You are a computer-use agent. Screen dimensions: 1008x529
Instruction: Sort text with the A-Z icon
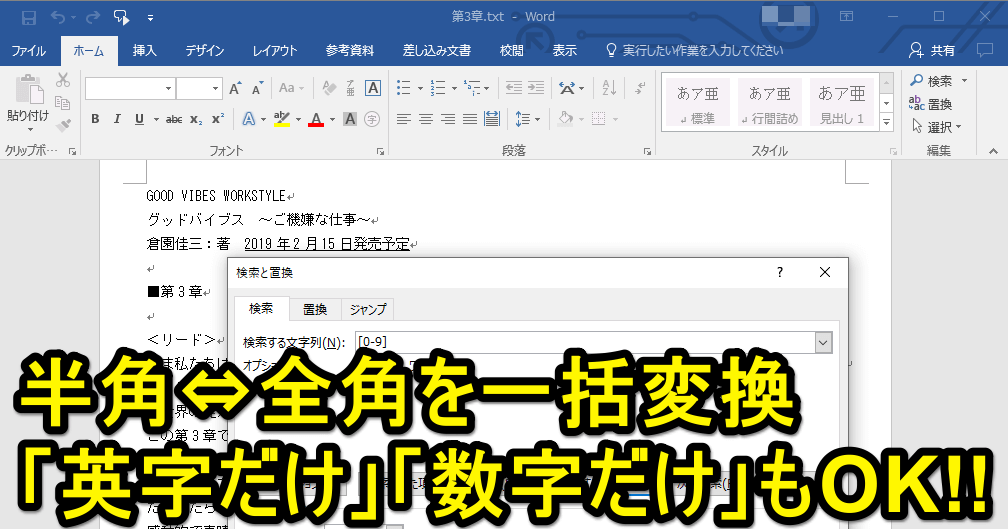[x=609, y=88]
